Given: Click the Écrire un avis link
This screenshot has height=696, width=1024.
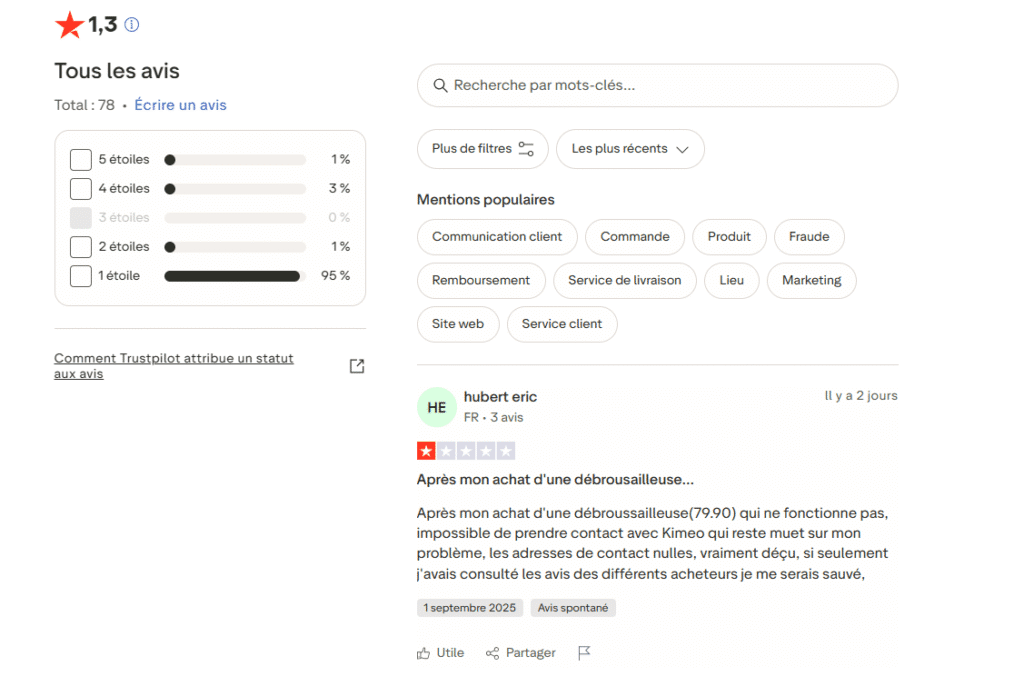Looking at the screenshot, I should click(x=181, y=105).
